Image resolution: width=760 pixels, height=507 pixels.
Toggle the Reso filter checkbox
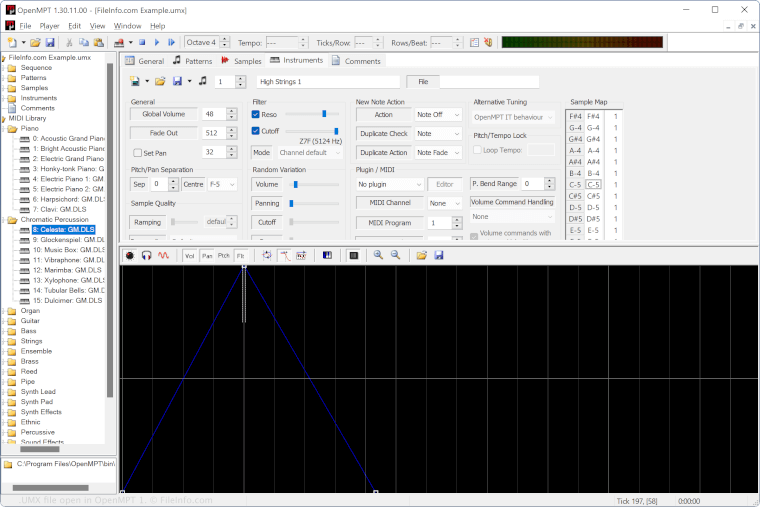point(256,114)
